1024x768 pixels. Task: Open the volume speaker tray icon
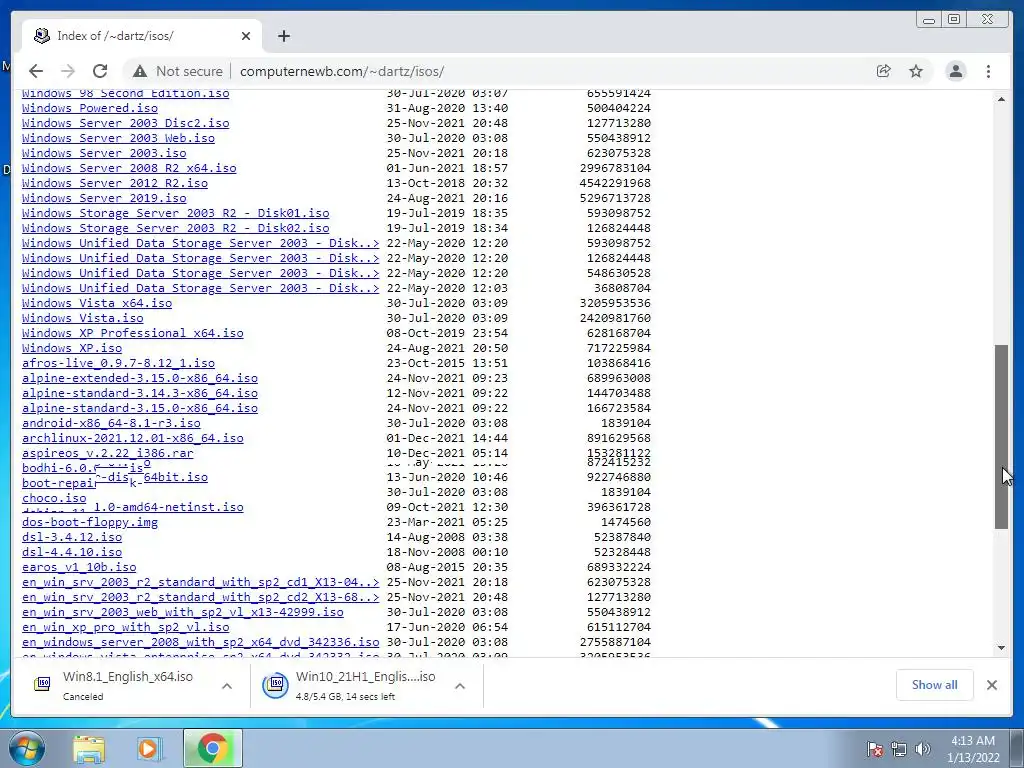923,749
